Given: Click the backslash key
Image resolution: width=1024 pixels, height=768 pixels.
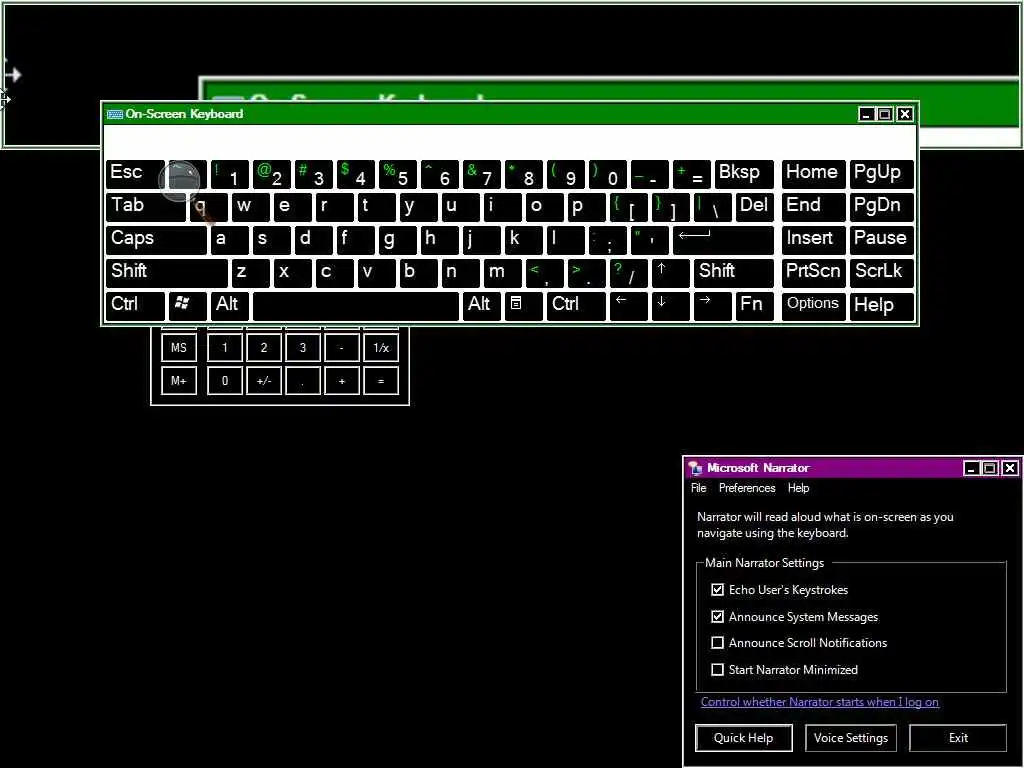Looking at the screenshot, I should coord(712,206).
